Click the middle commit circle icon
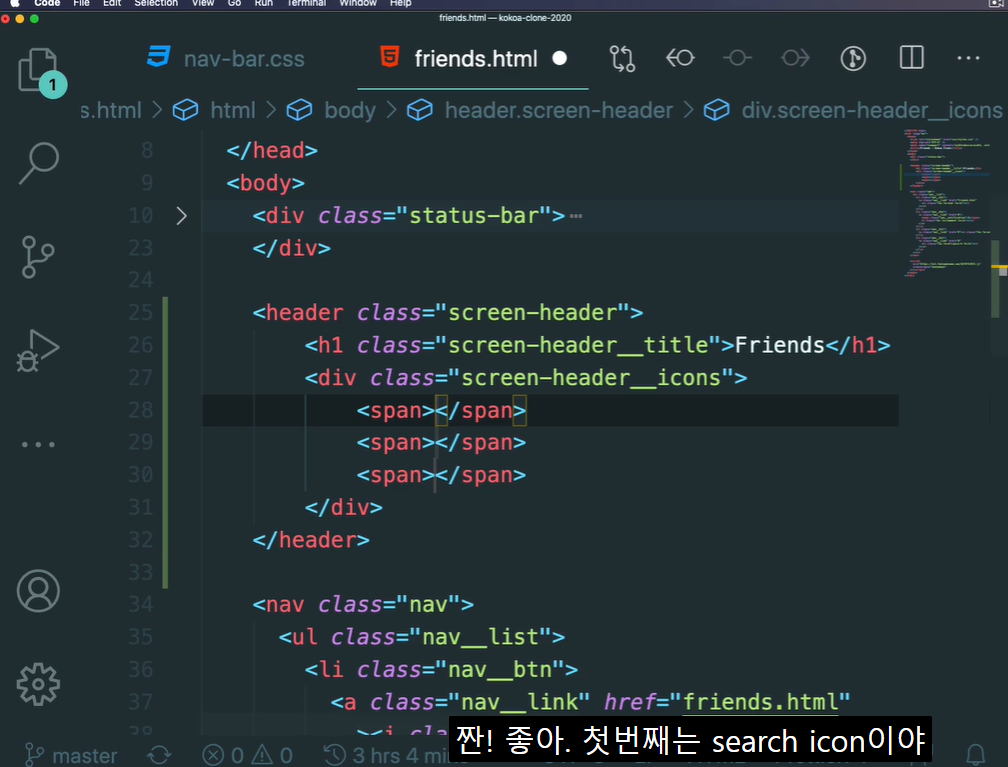 (737, 59)
